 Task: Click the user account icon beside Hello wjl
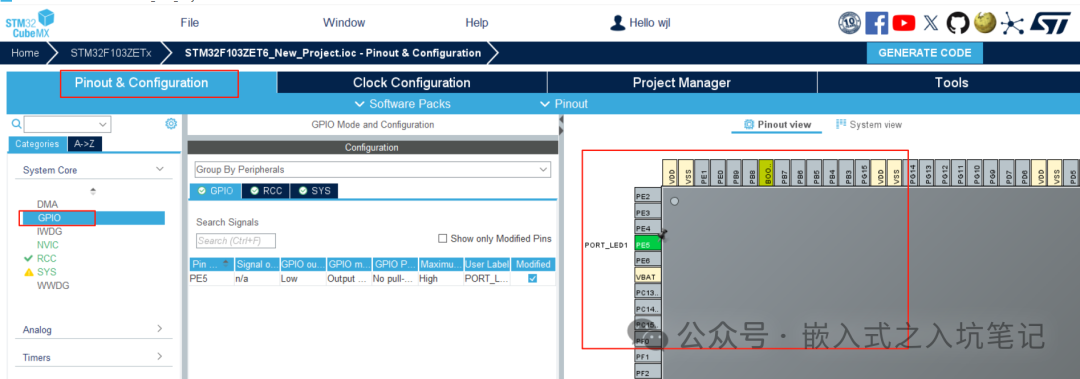(618, 23)
